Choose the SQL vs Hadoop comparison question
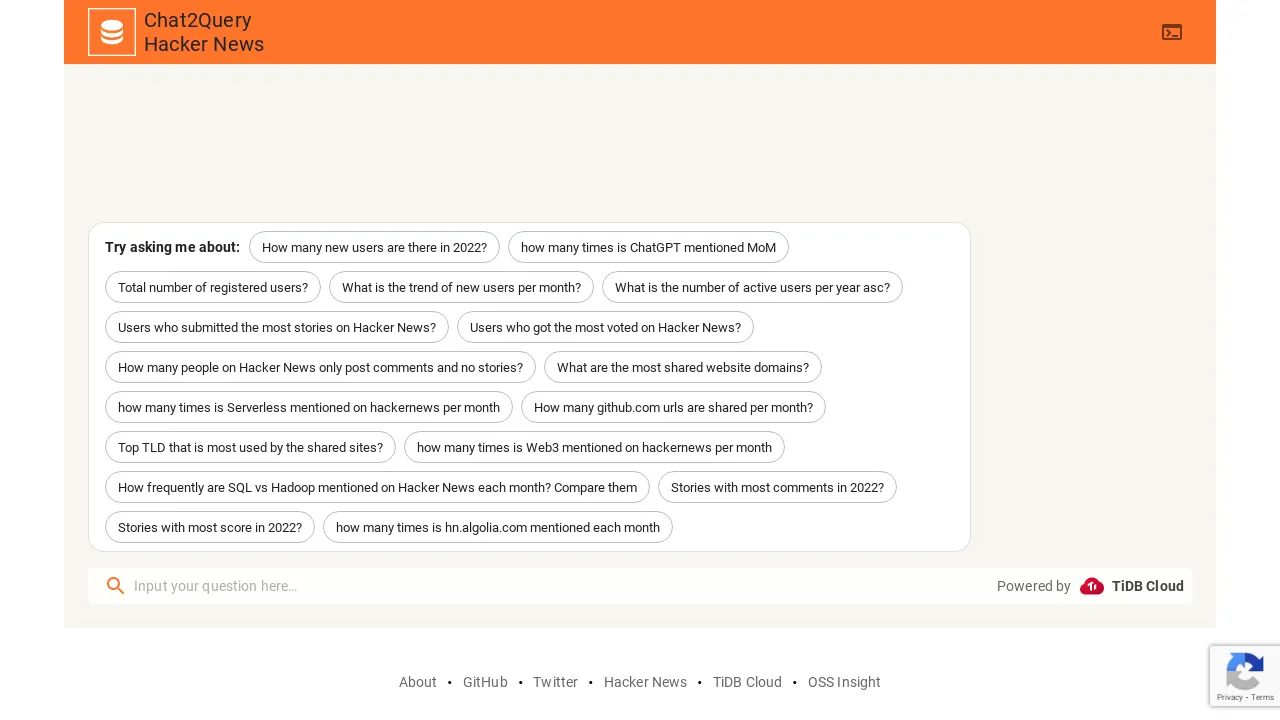The image size is (1280, 720). tap(377, 487)
